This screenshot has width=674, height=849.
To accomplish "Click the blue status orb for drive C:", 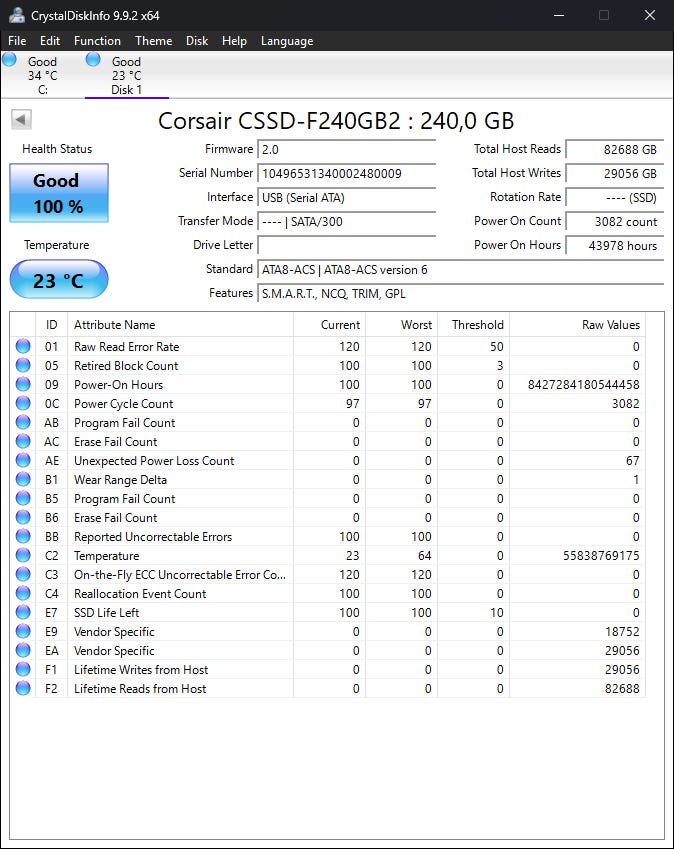I will pos(10,59).
